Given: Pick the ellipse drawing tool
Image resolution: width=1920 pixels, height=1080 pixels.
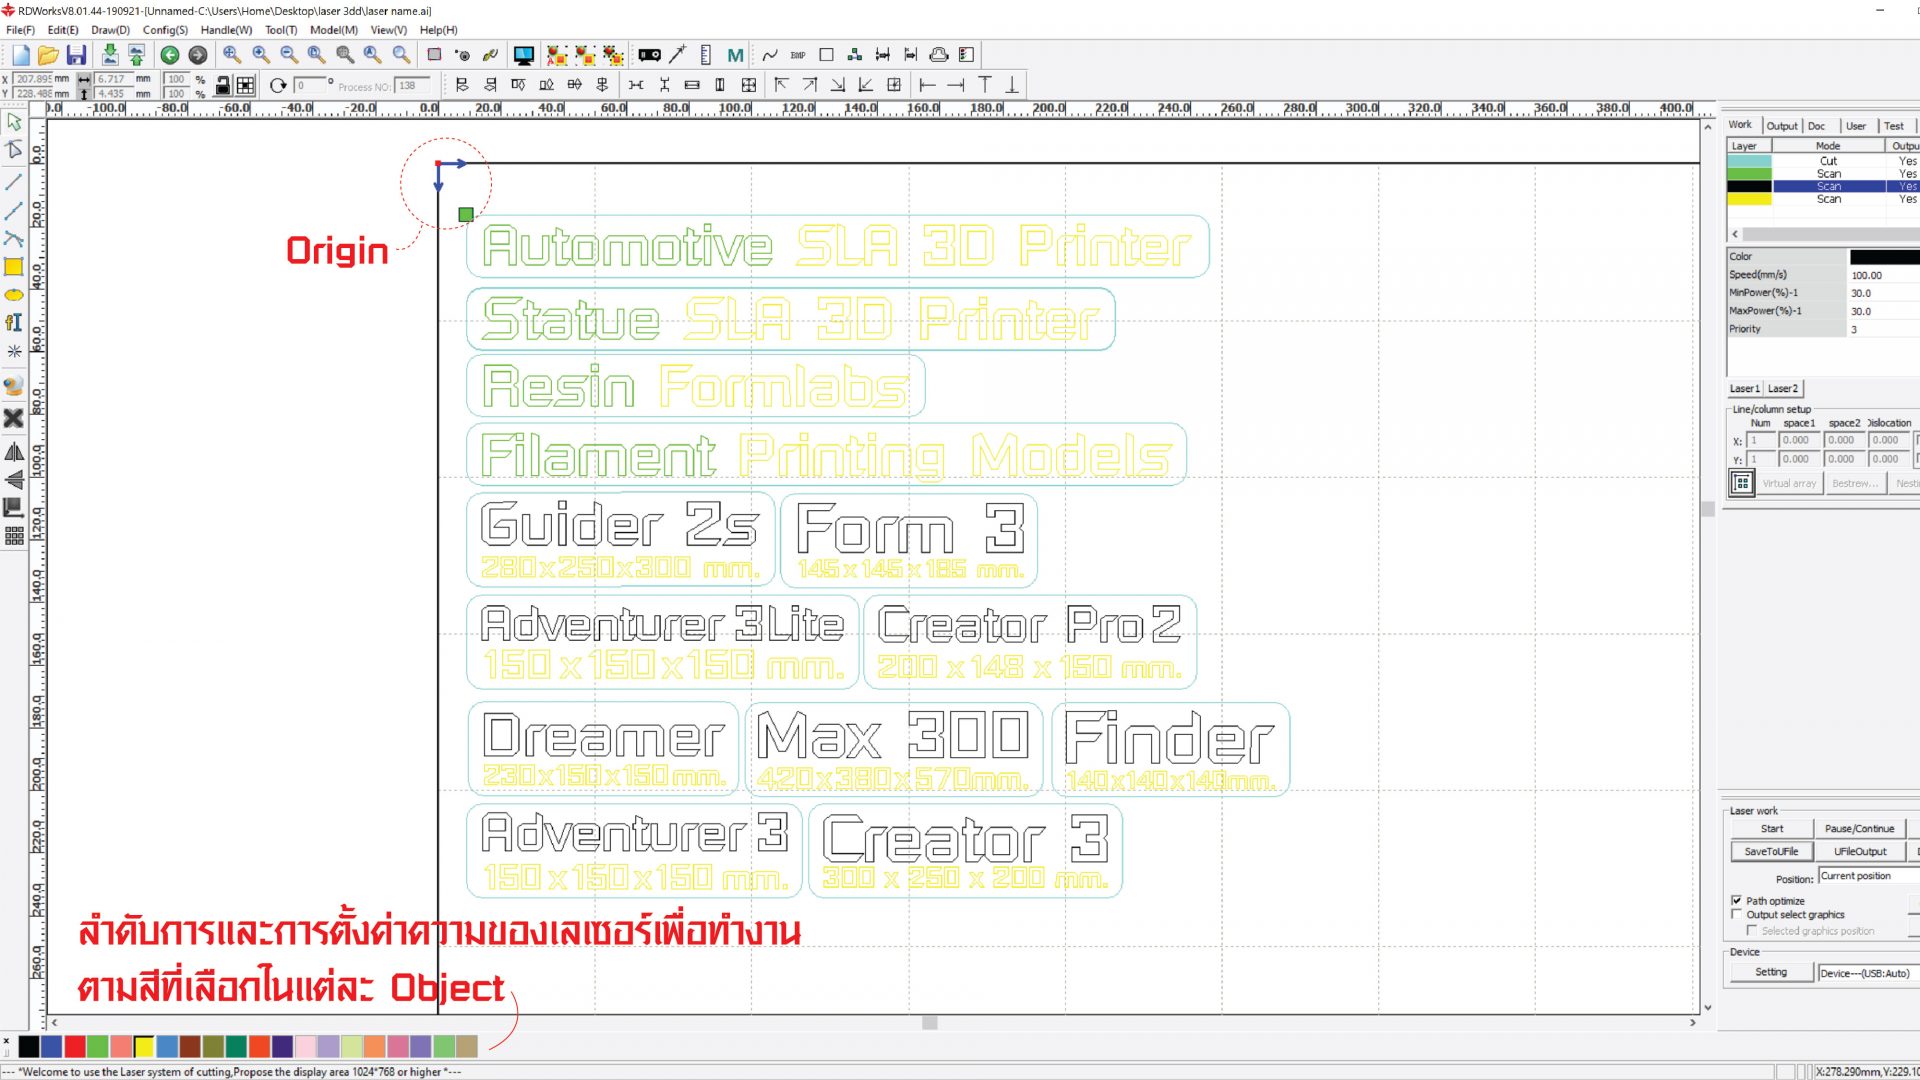Looking at the screenshot, I should point(14,295).
